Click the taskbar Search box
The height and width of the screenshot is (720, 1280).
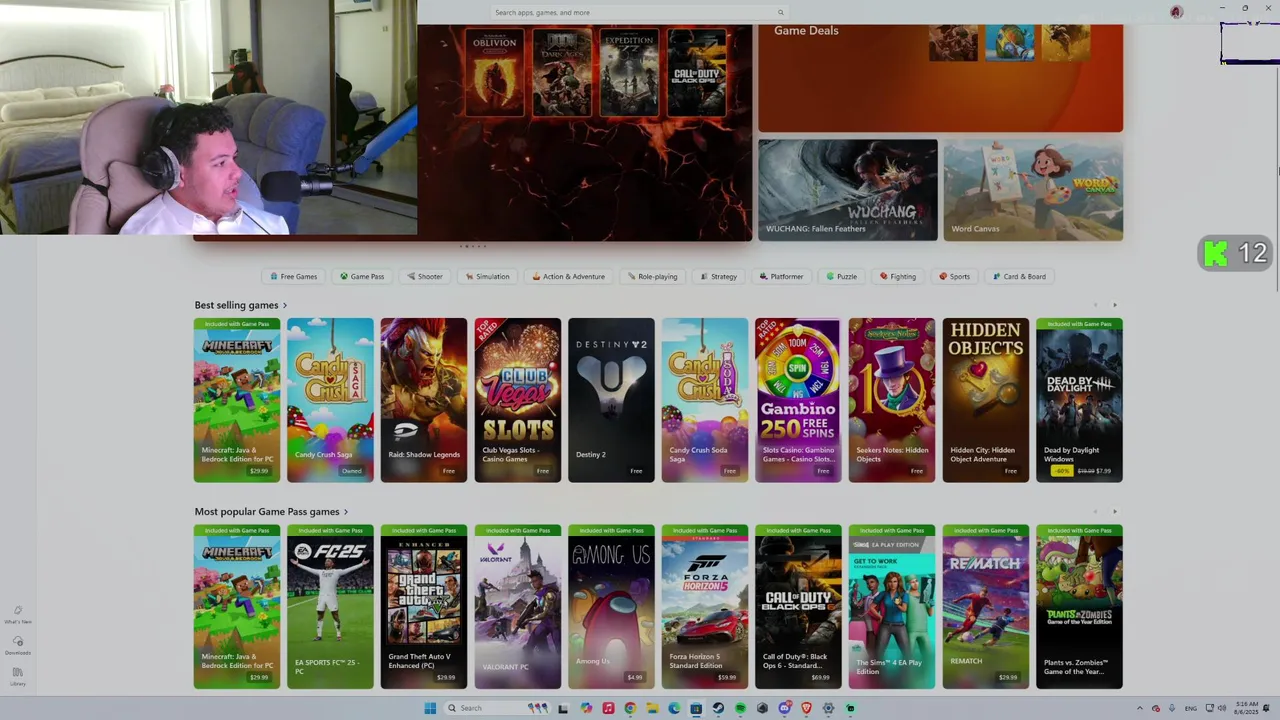(x=497, y=708)
